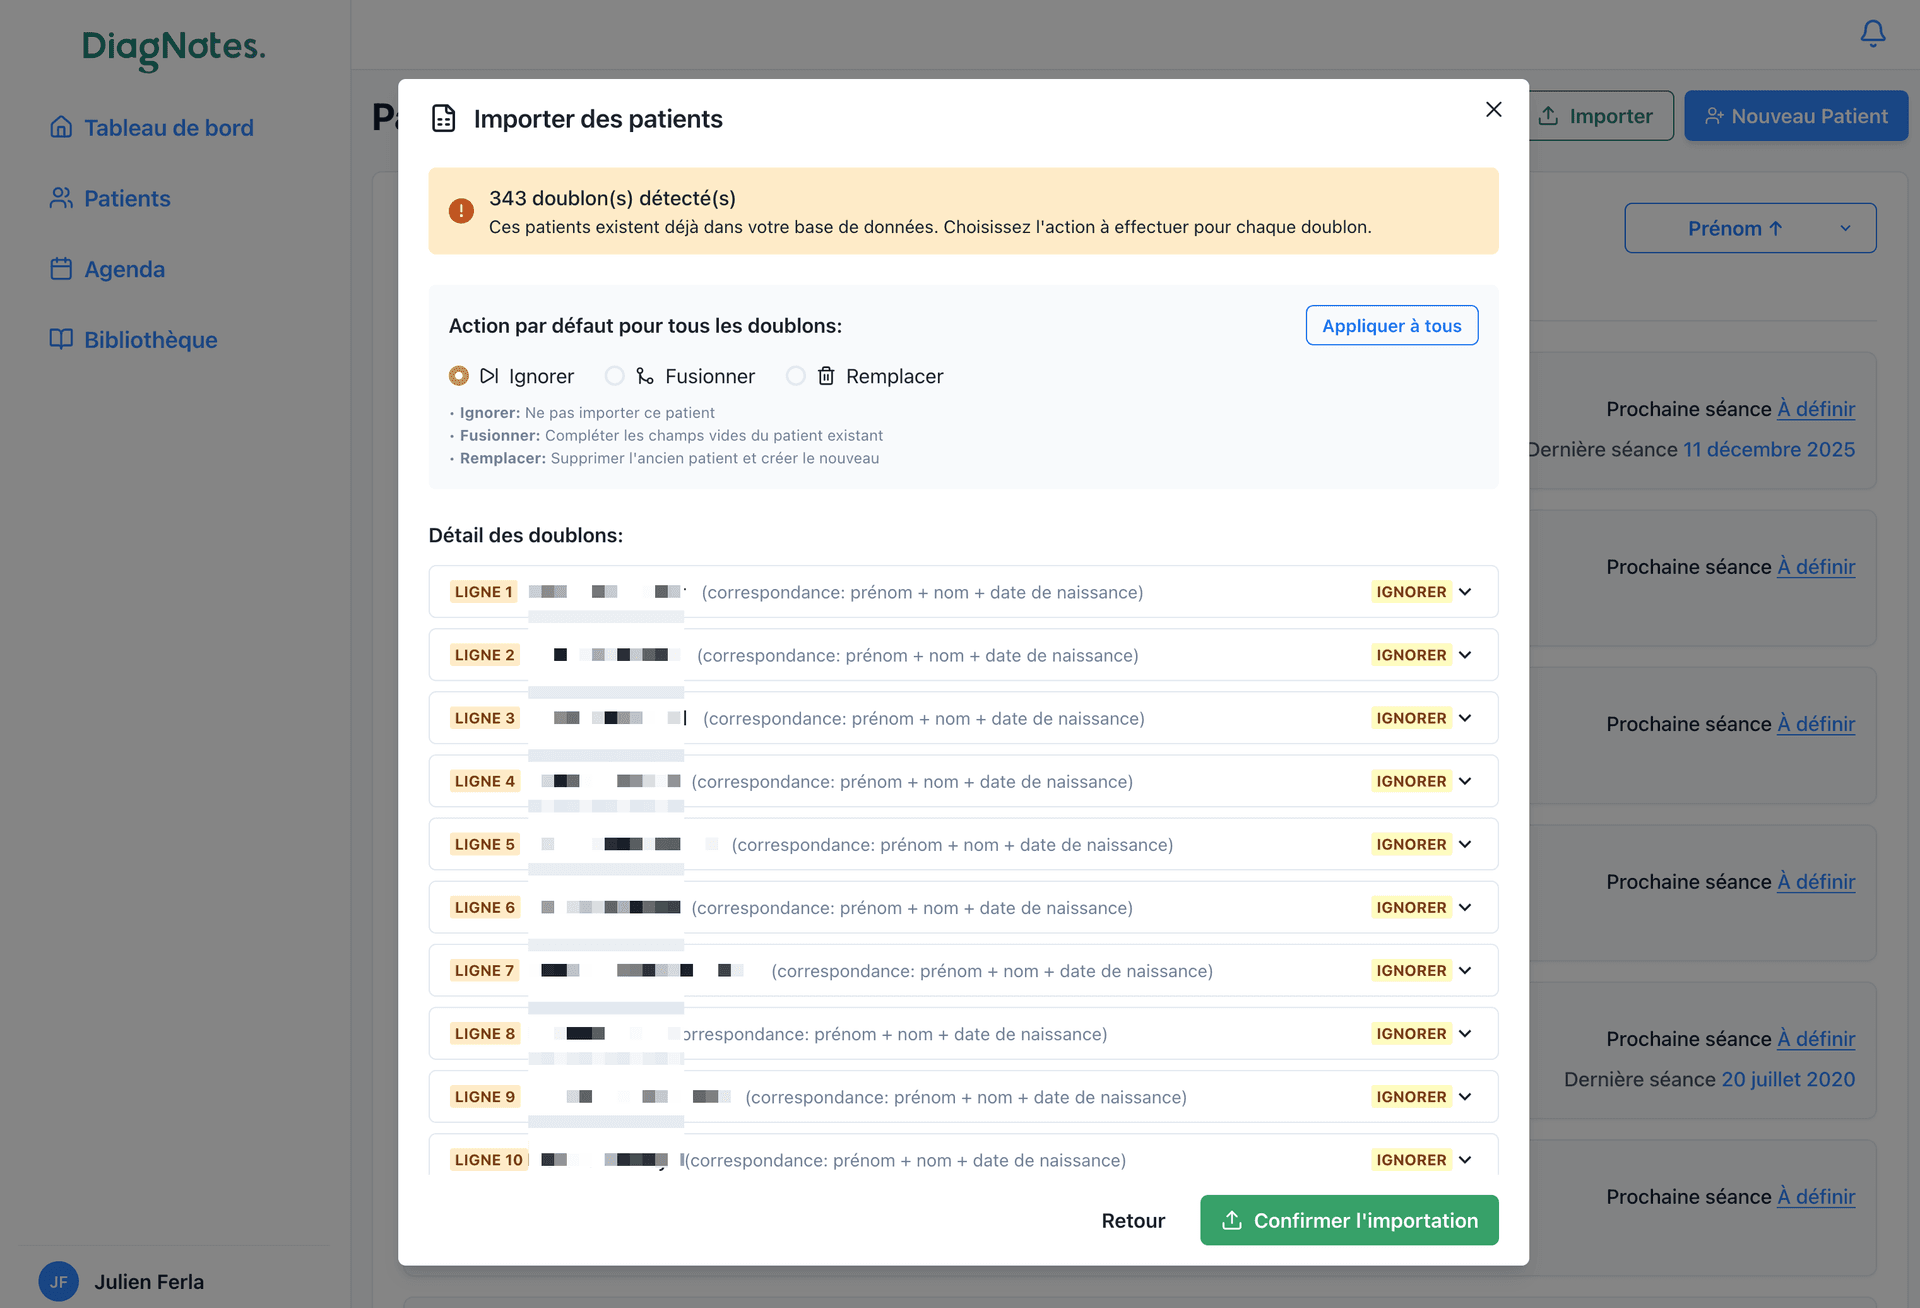Select the Fusionner radio button

tap(615, 375)
